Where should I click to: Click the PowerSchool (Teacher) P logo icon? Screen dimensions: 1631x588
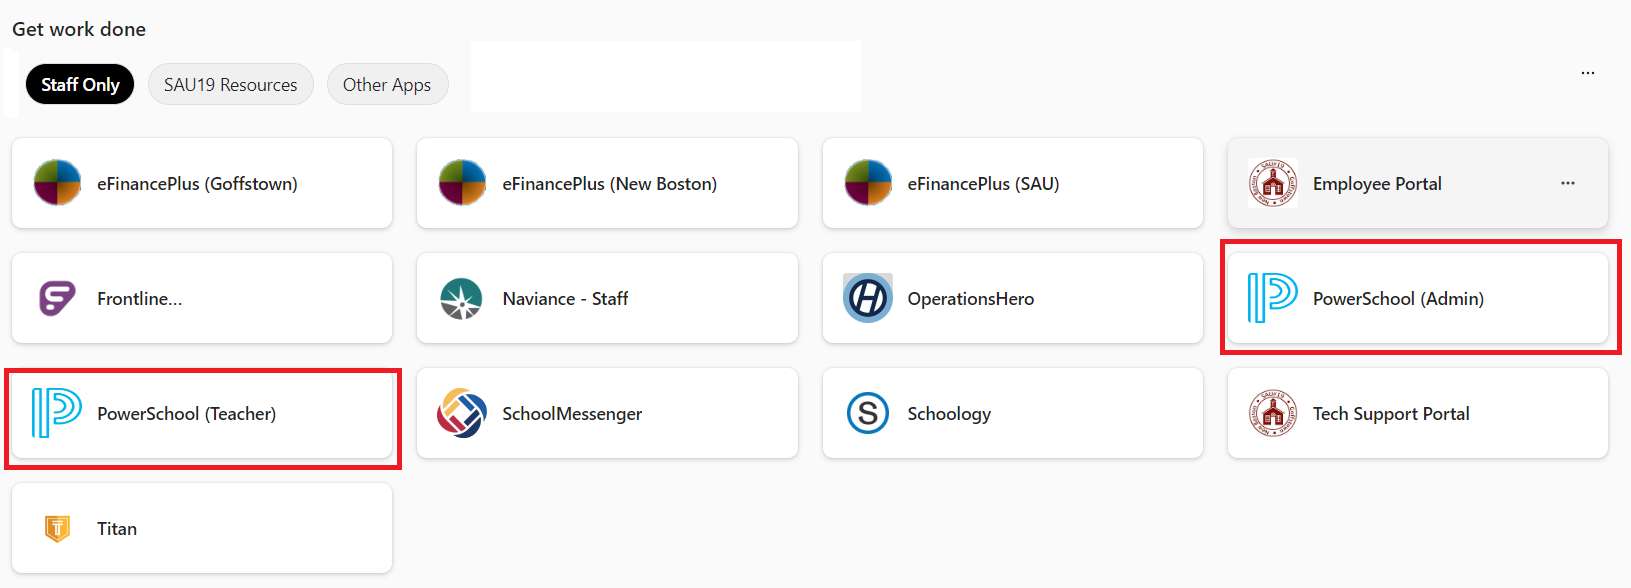(57, 413)
